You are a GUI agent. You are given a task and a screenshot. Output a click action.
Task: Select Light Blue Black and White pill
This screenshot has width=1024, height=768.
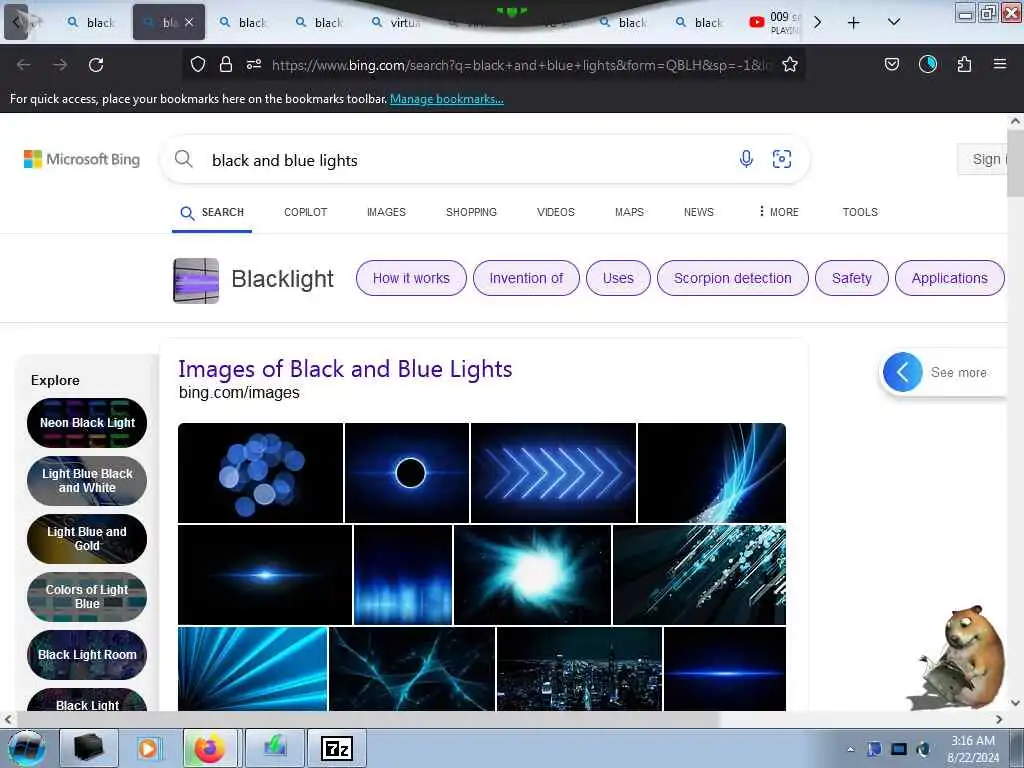click(x=87, y=481)
